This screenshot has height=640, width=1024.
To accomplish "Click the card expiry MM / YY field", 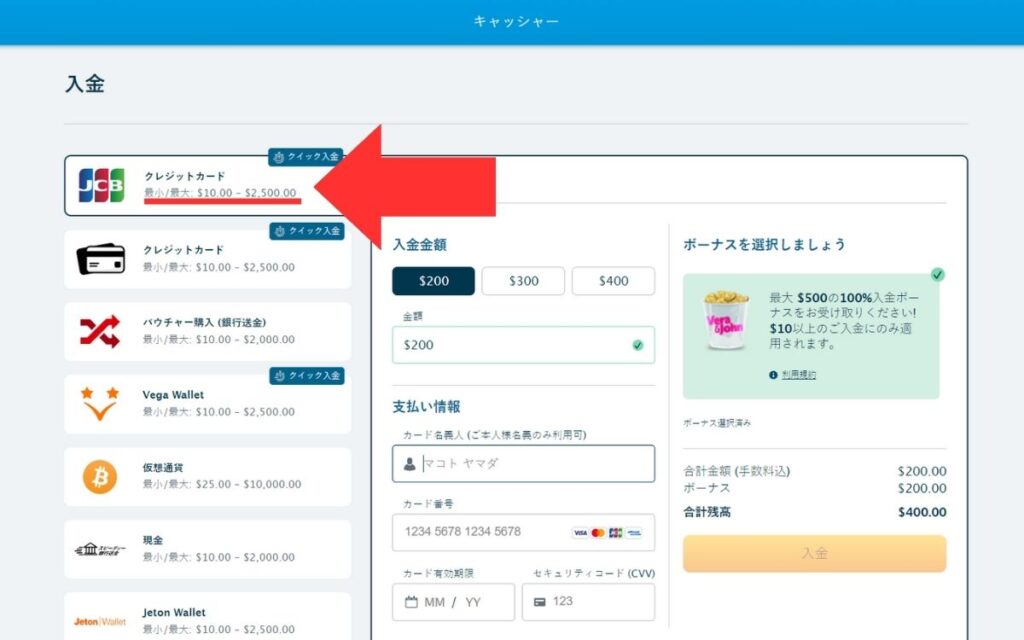I will pyautogui.click(x=454, y=602).
